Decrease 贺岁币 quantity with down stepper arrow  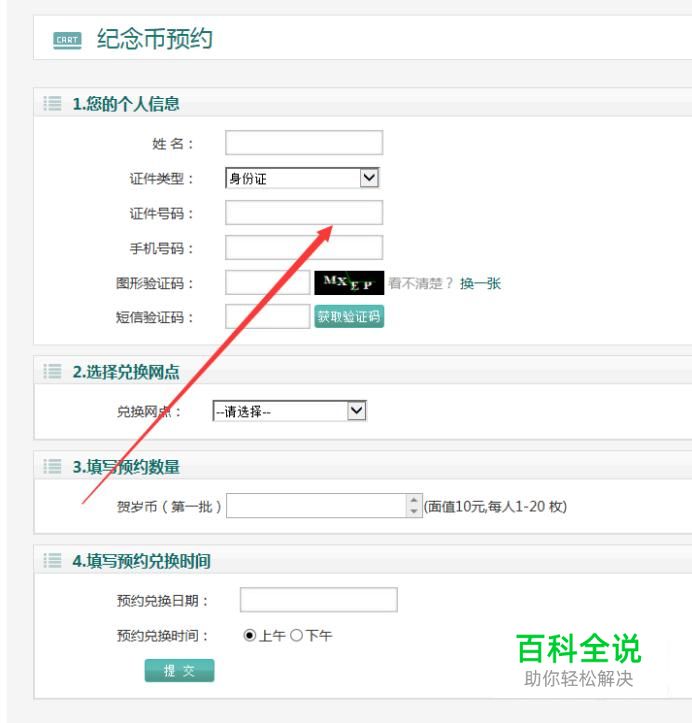(x=414, y=511)
